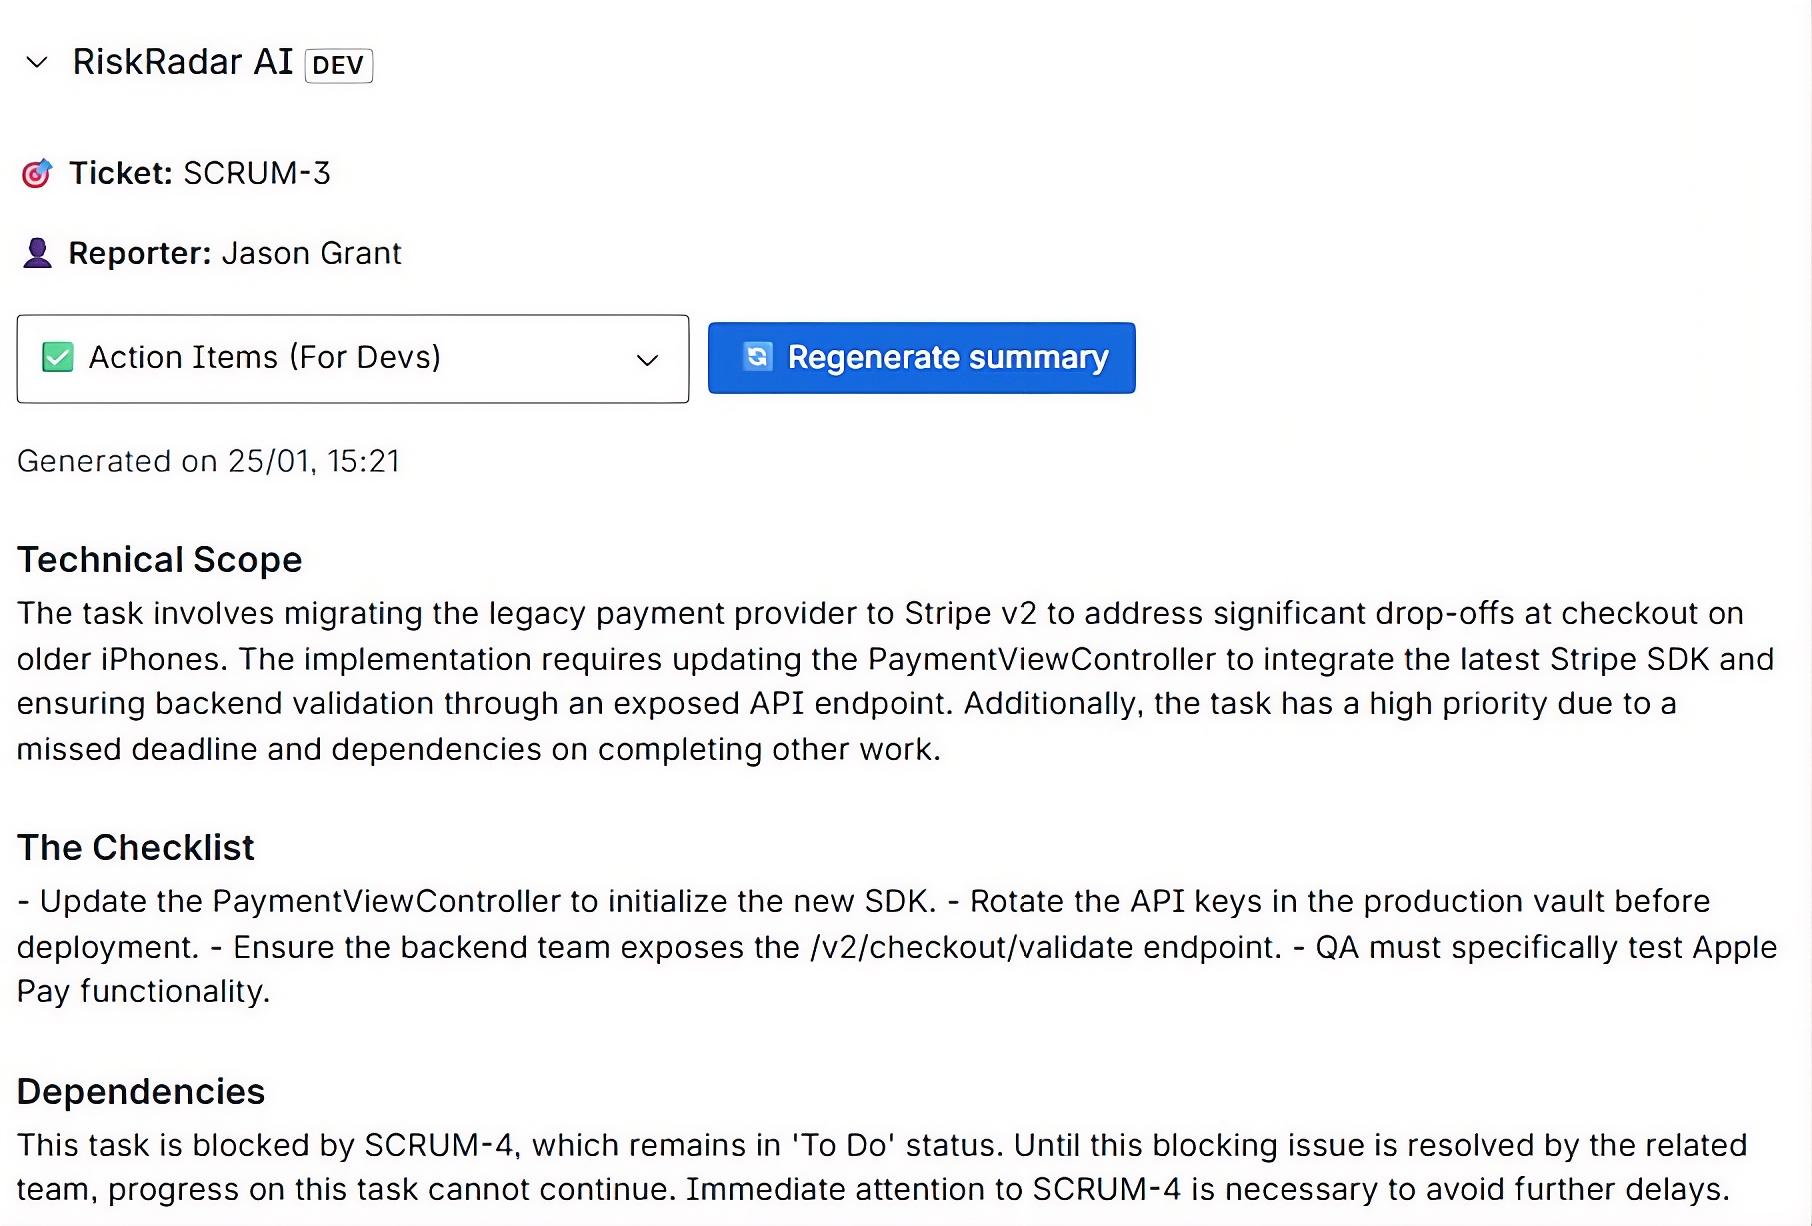Select the Technical Scope section heading

[159, 559]
